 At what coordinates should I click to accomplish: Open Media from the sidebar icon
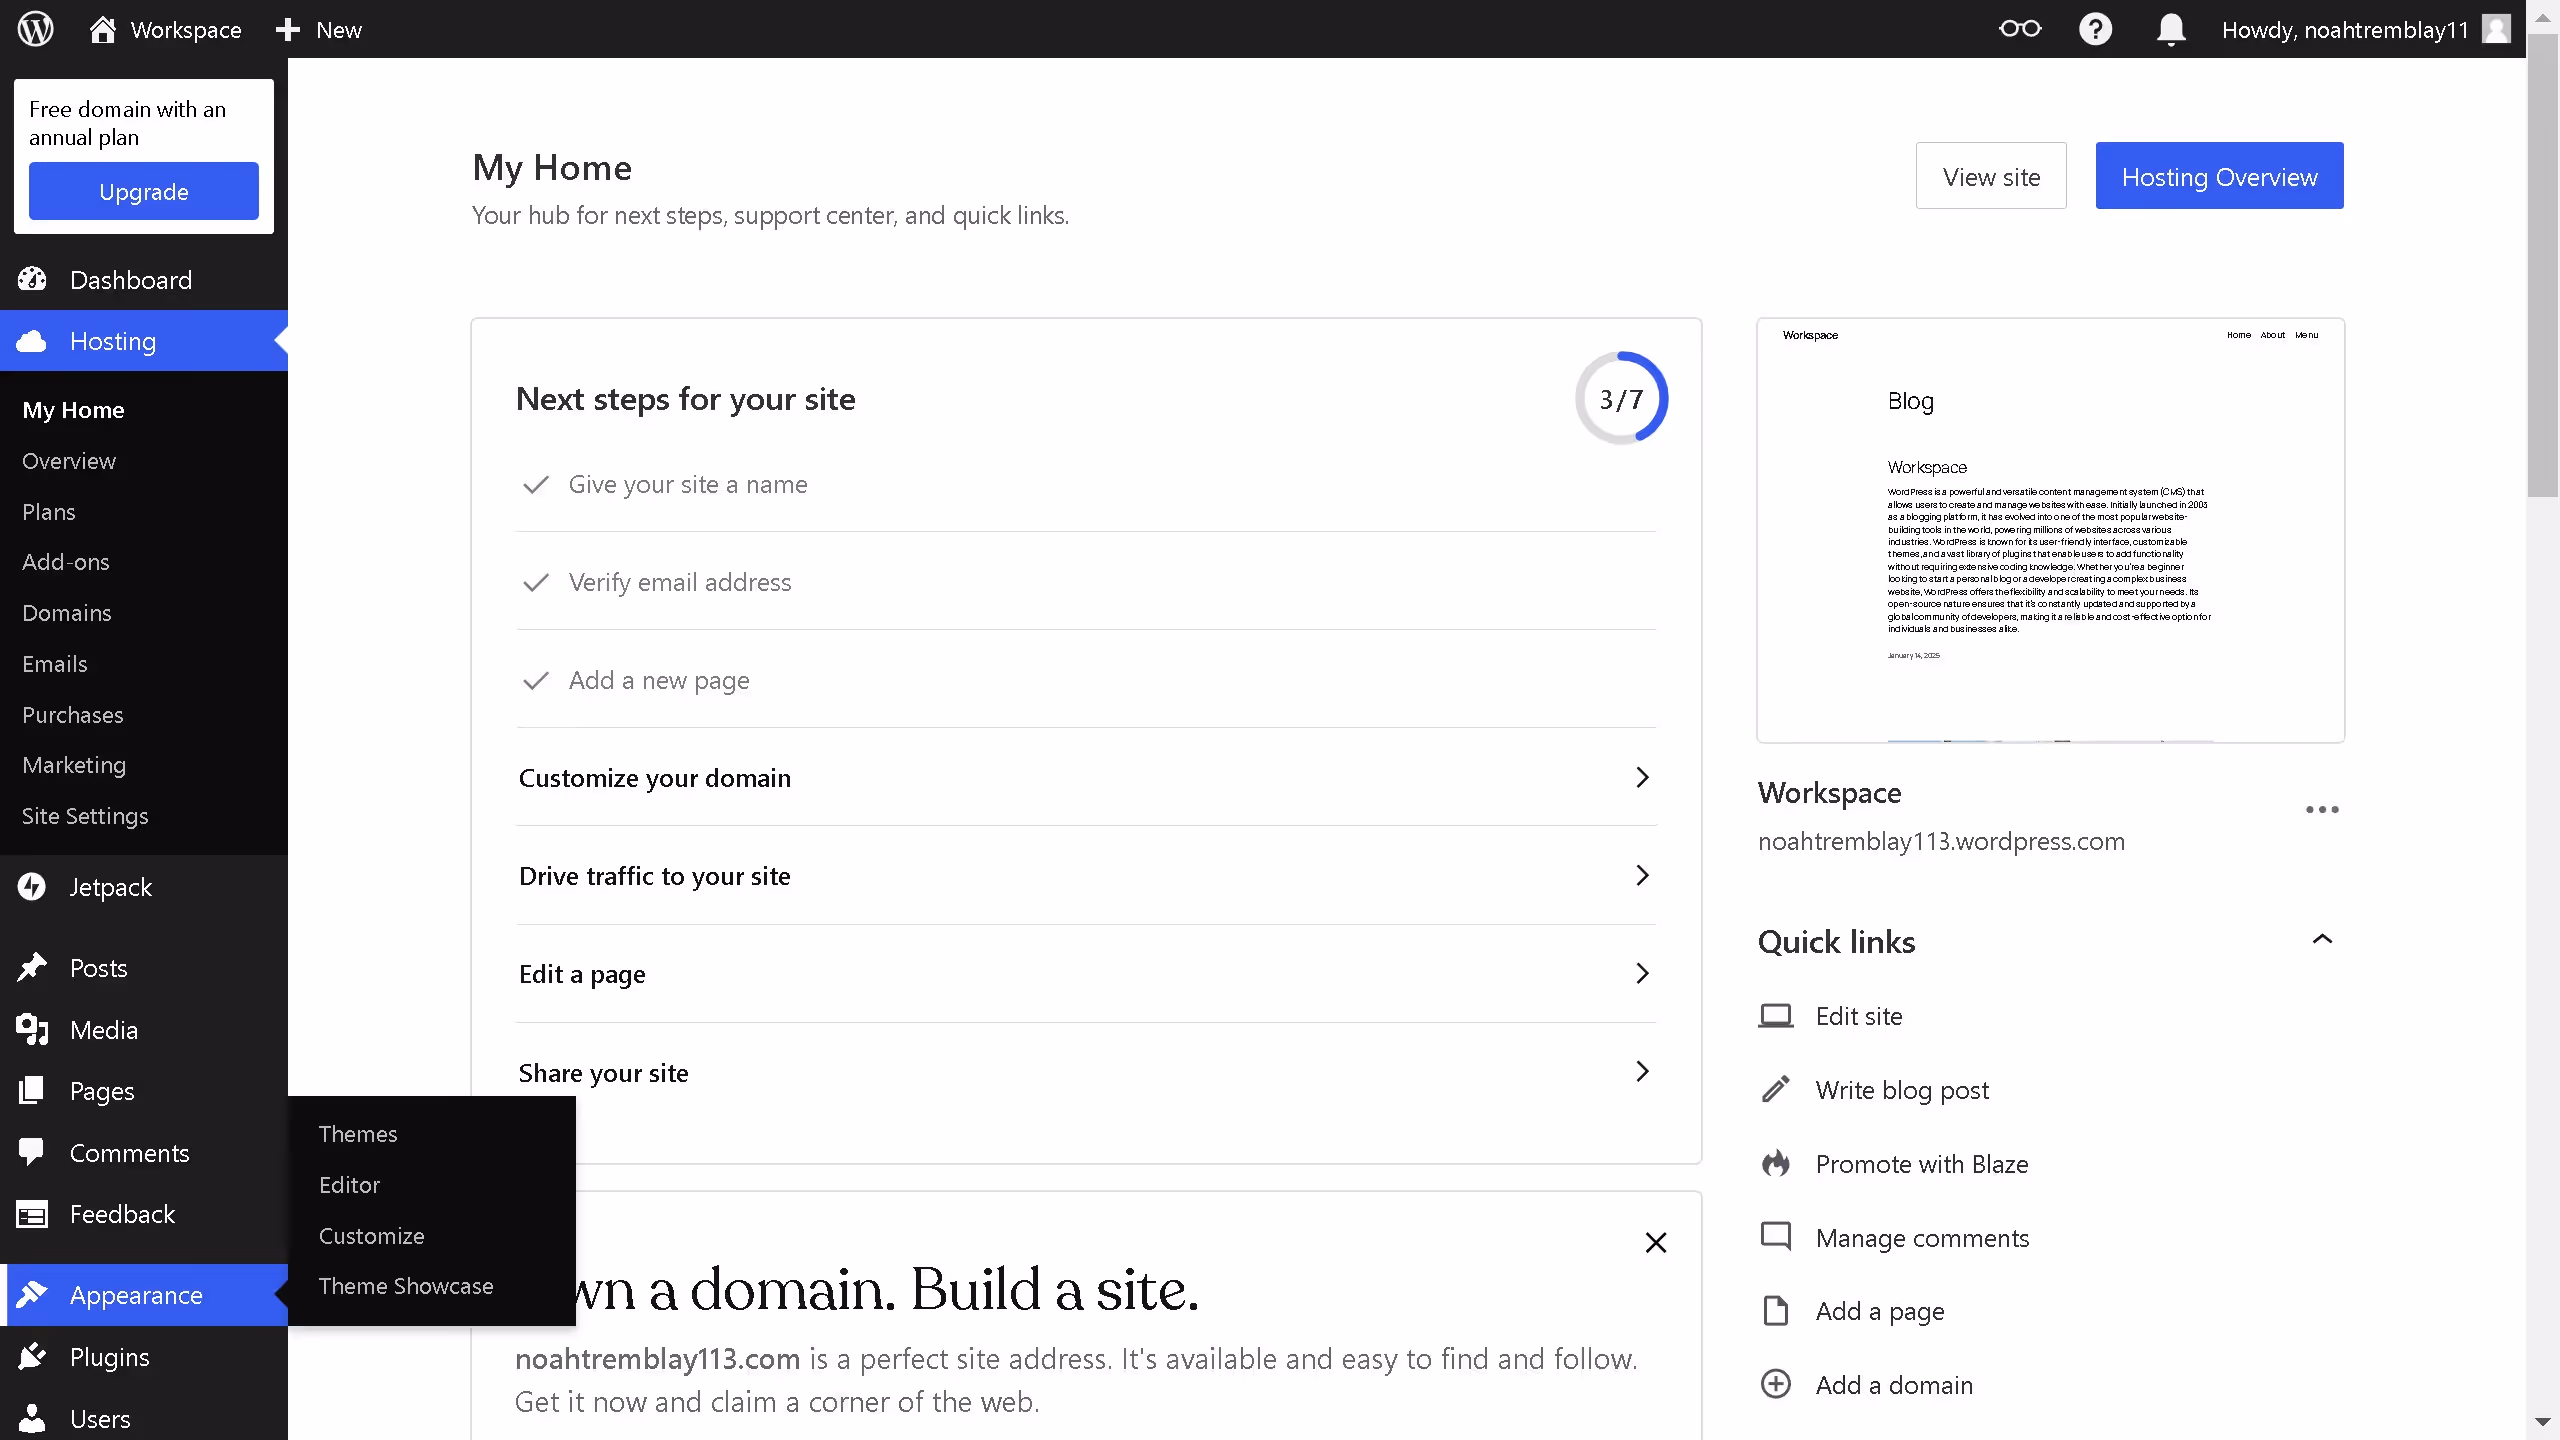(x=32, y=1029)
